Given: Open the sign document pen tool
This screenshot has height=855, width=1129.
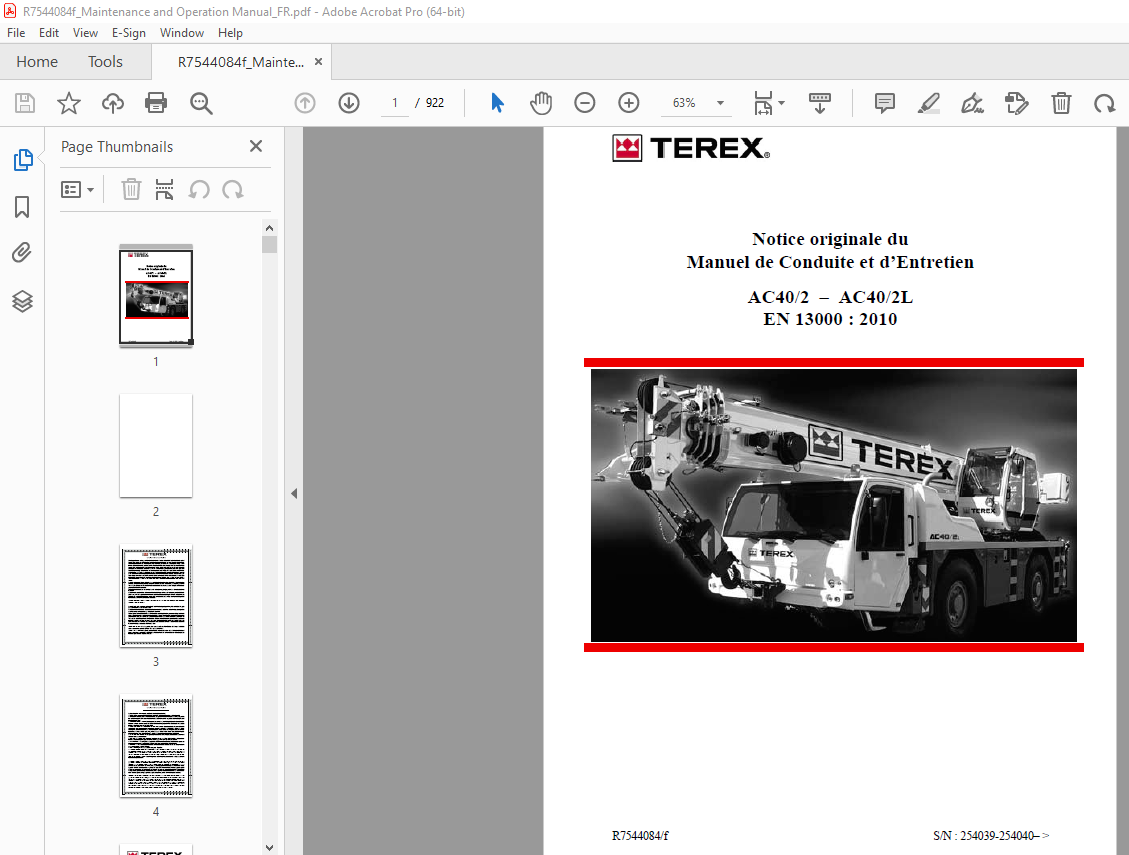Looking at the screenshot, I should pos(973,103).
